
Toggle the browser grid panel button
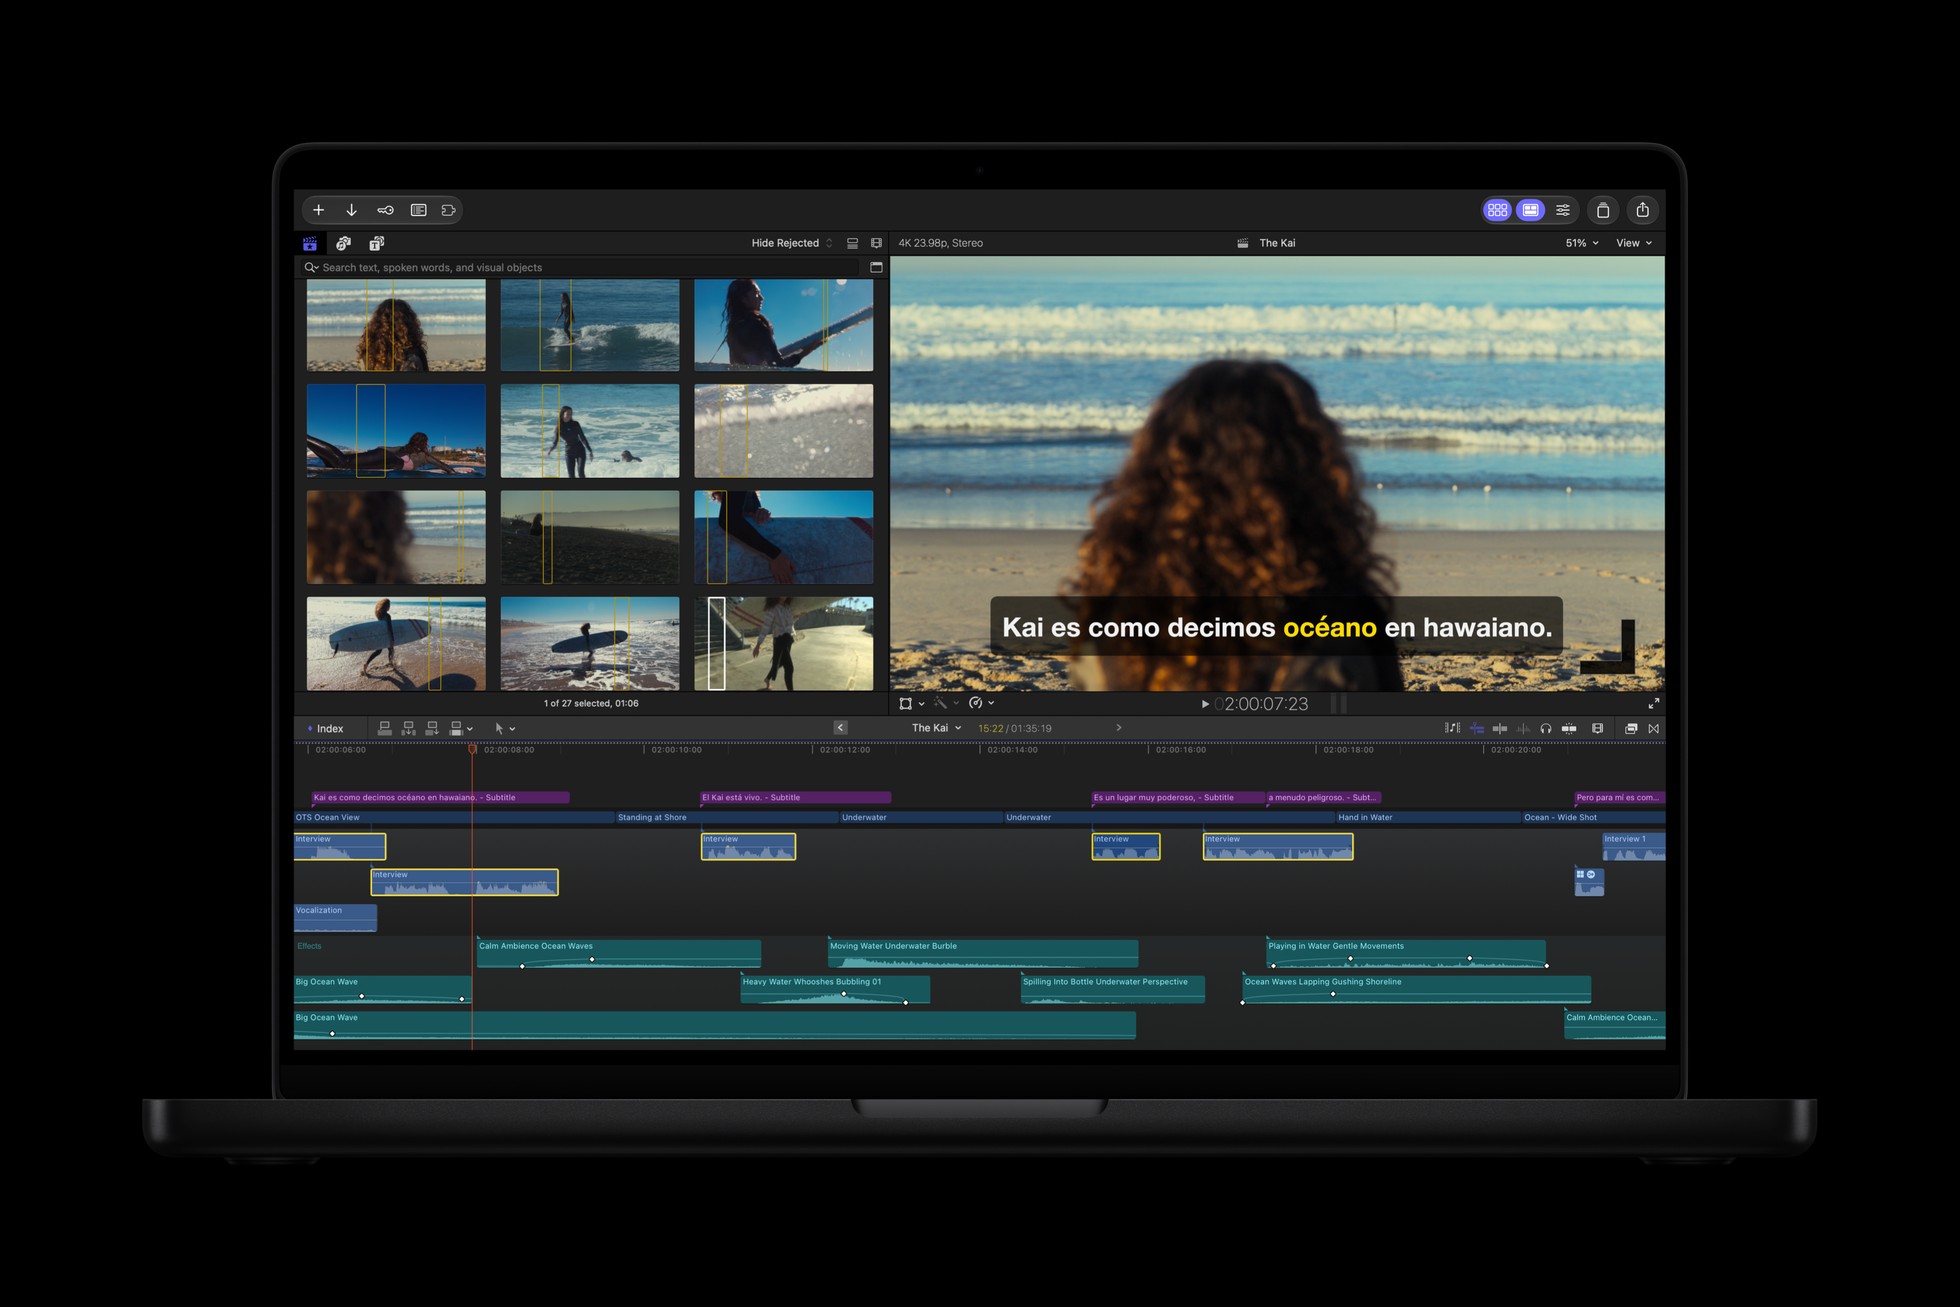pyautogui.click(x=1497, y=210)
